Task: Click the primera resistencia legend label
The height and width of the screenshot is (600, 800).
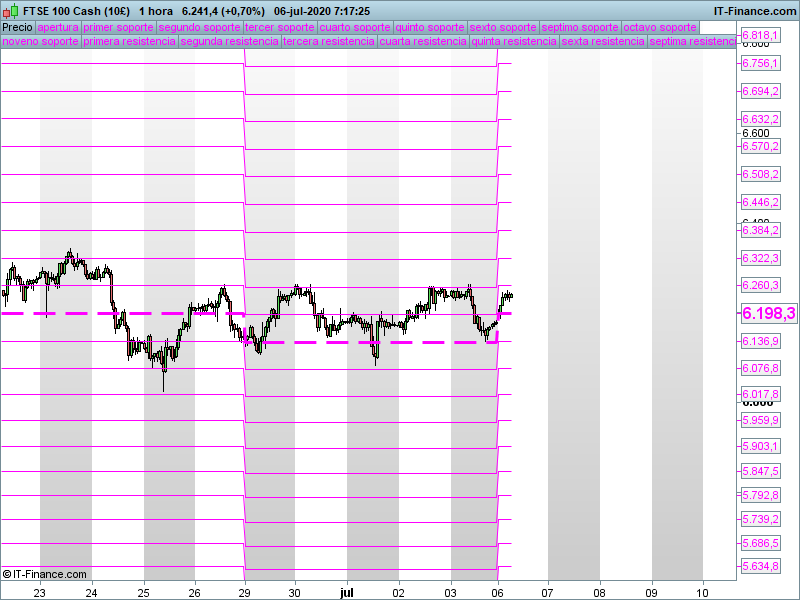Action: pyautogui.click(x=129, y=42)
